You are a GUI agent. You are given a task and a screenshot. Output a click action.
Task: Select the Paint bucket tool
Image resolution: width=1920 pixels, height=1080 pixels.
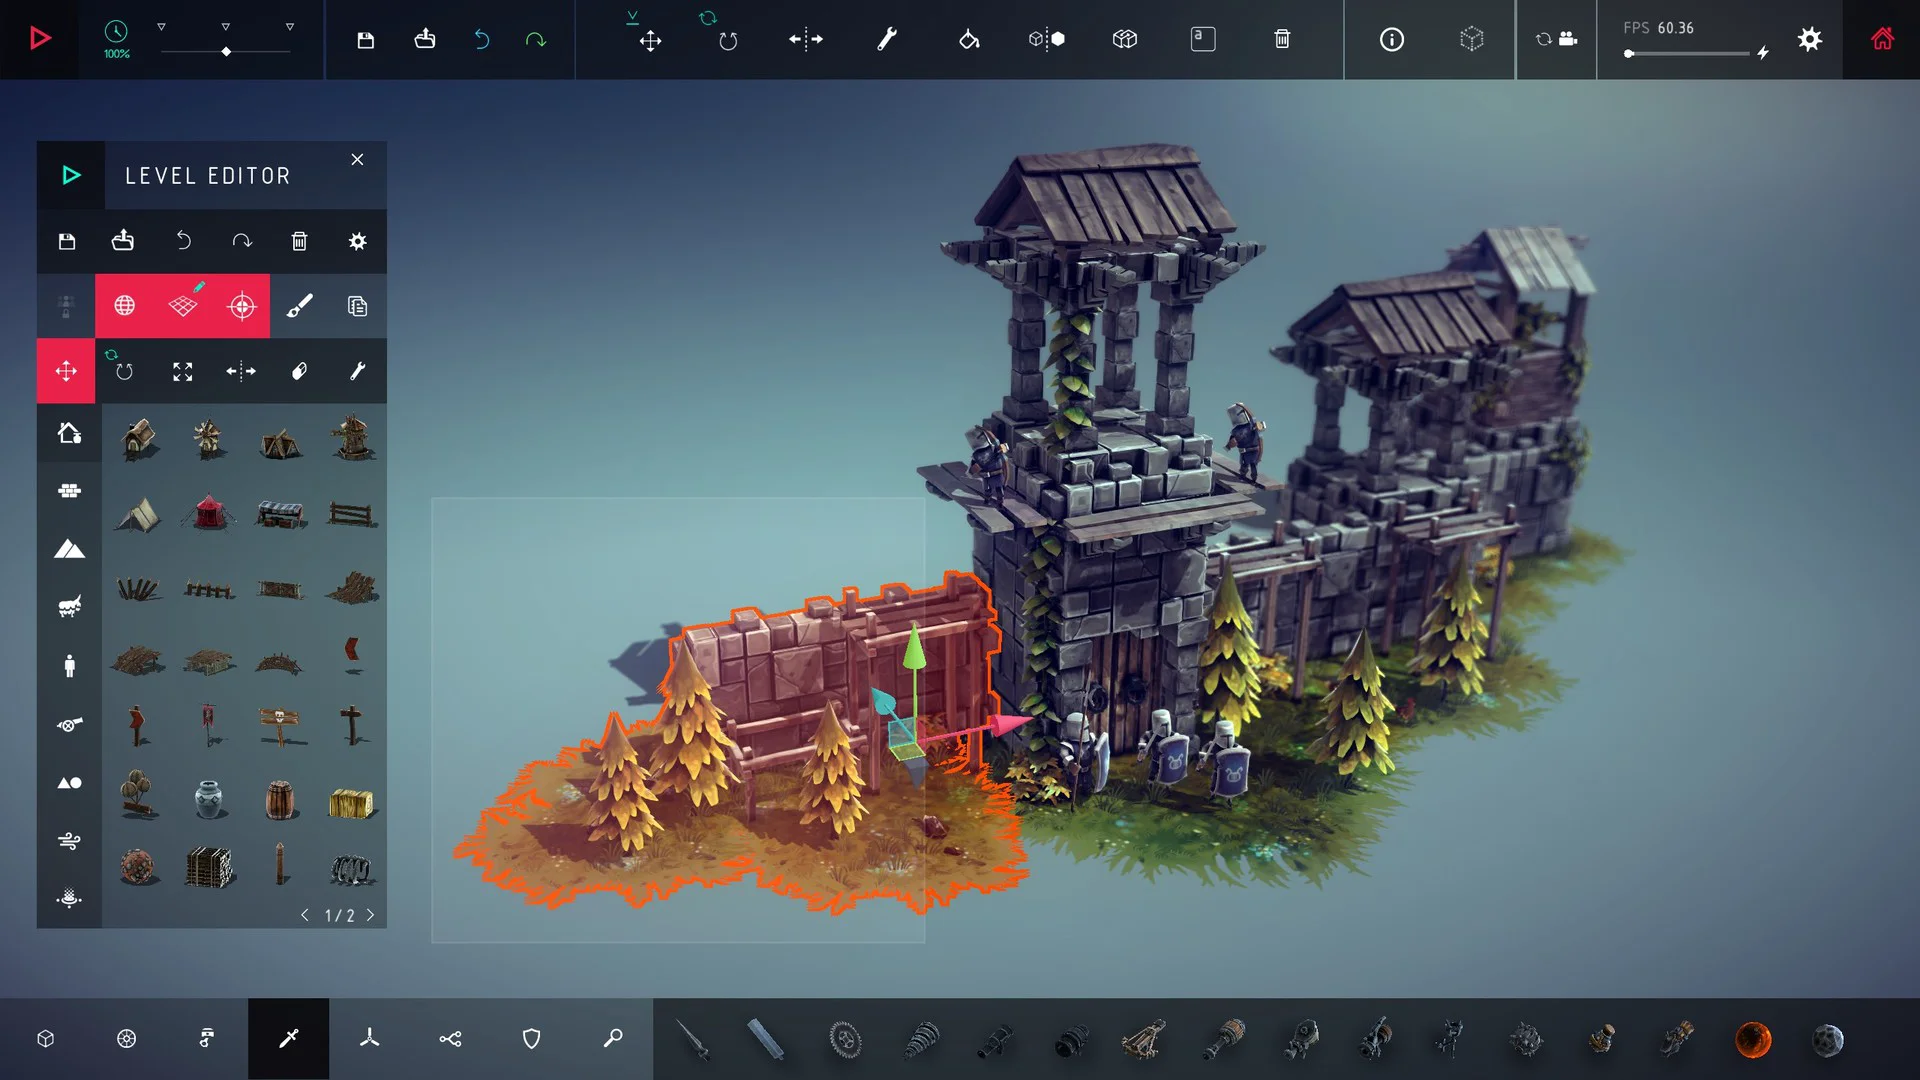(x=967, y=40)
